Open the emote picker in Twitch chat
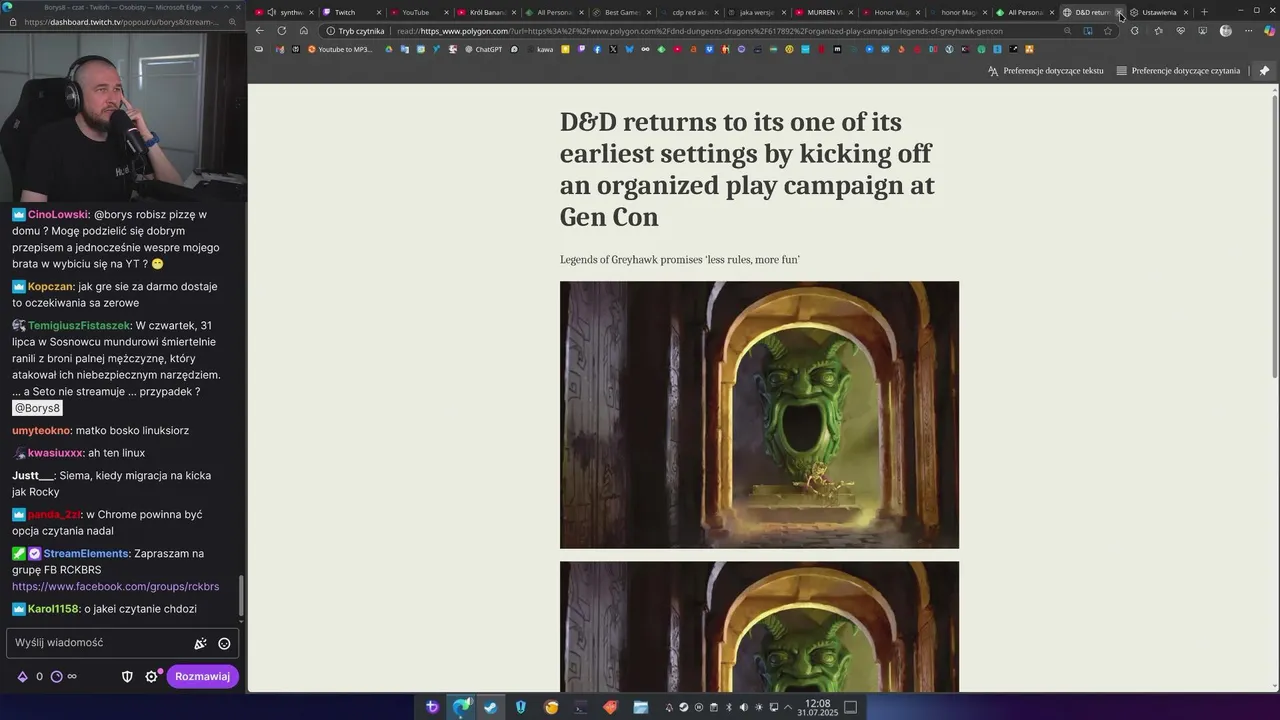Image resolution: width=1280 pixels, height=720 pixels. pyautogui.click(x=224, y=644)
